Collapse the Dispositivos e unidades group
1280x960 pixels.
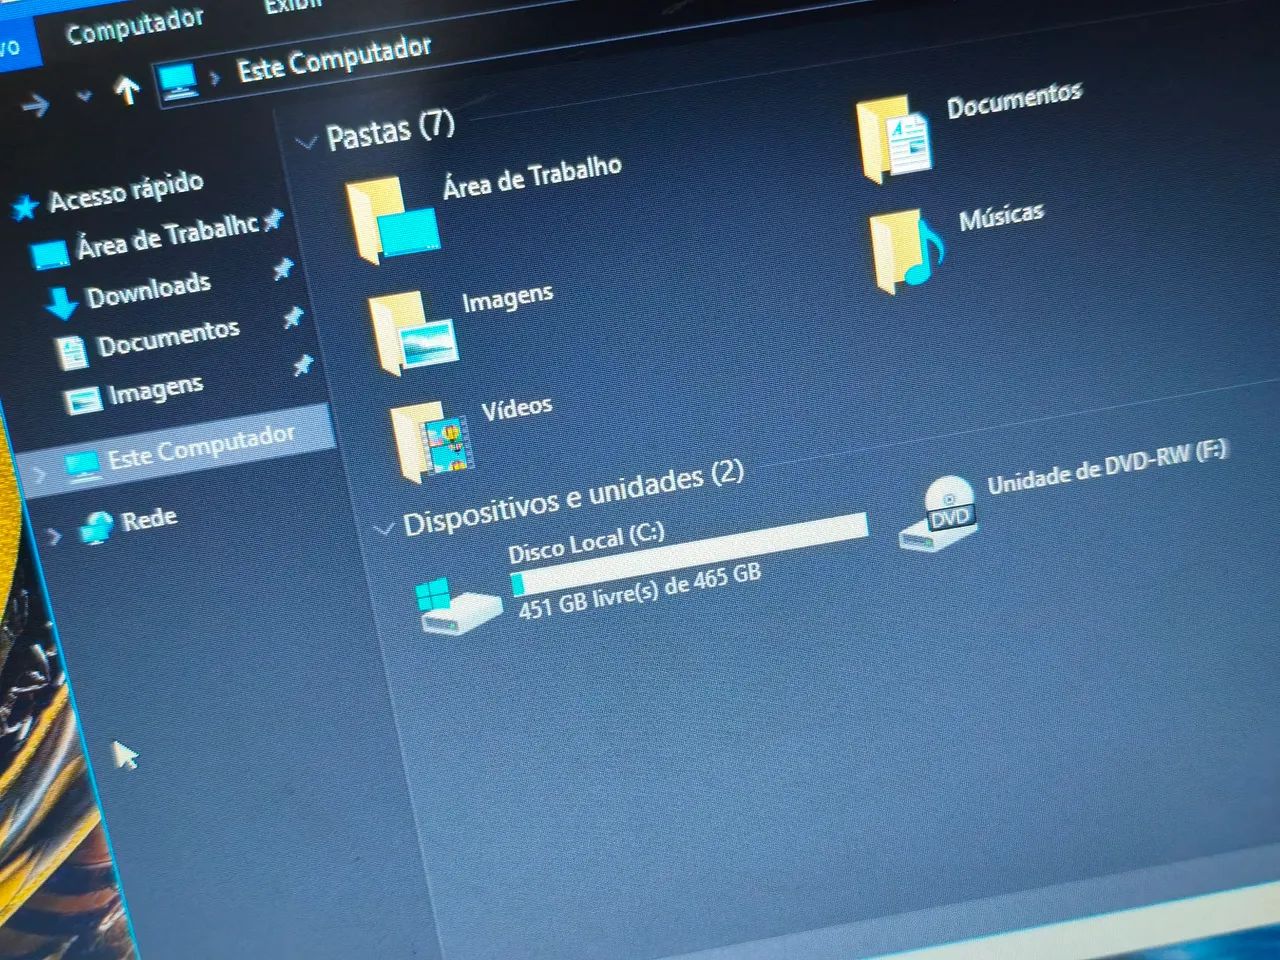point(383,528)
